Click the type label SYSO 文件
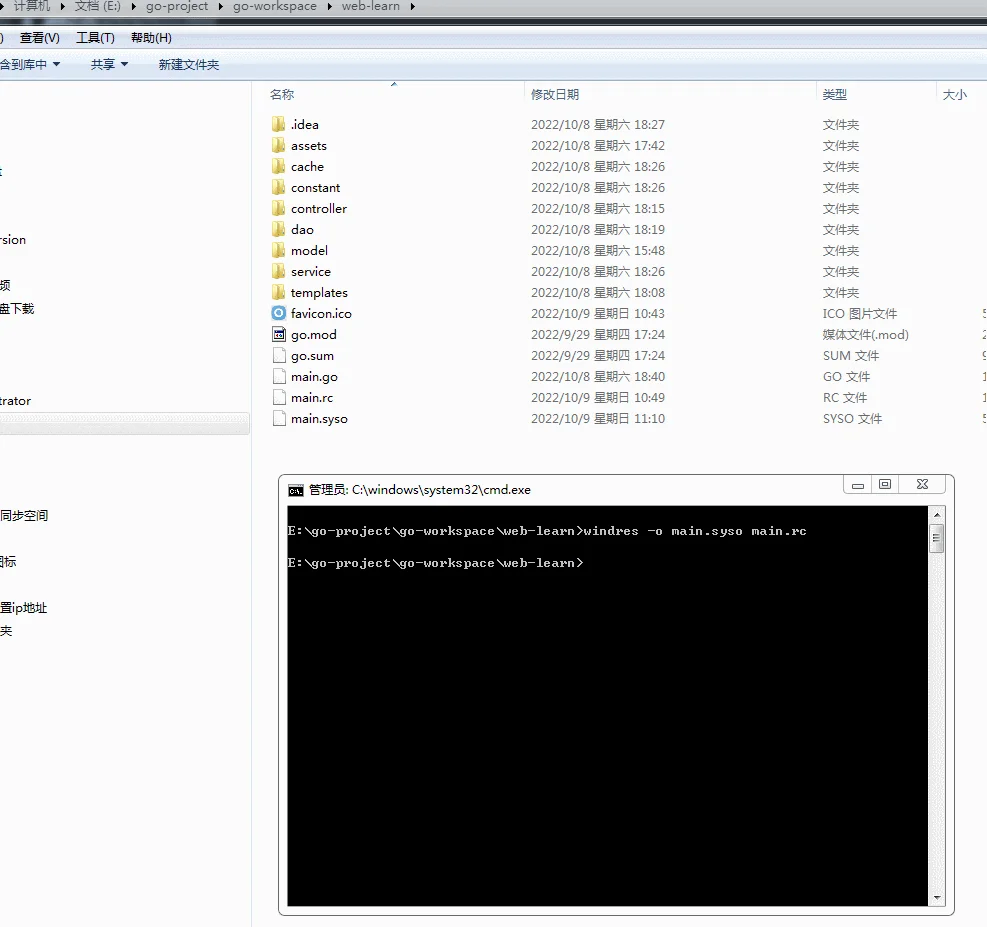 point(852,419)
